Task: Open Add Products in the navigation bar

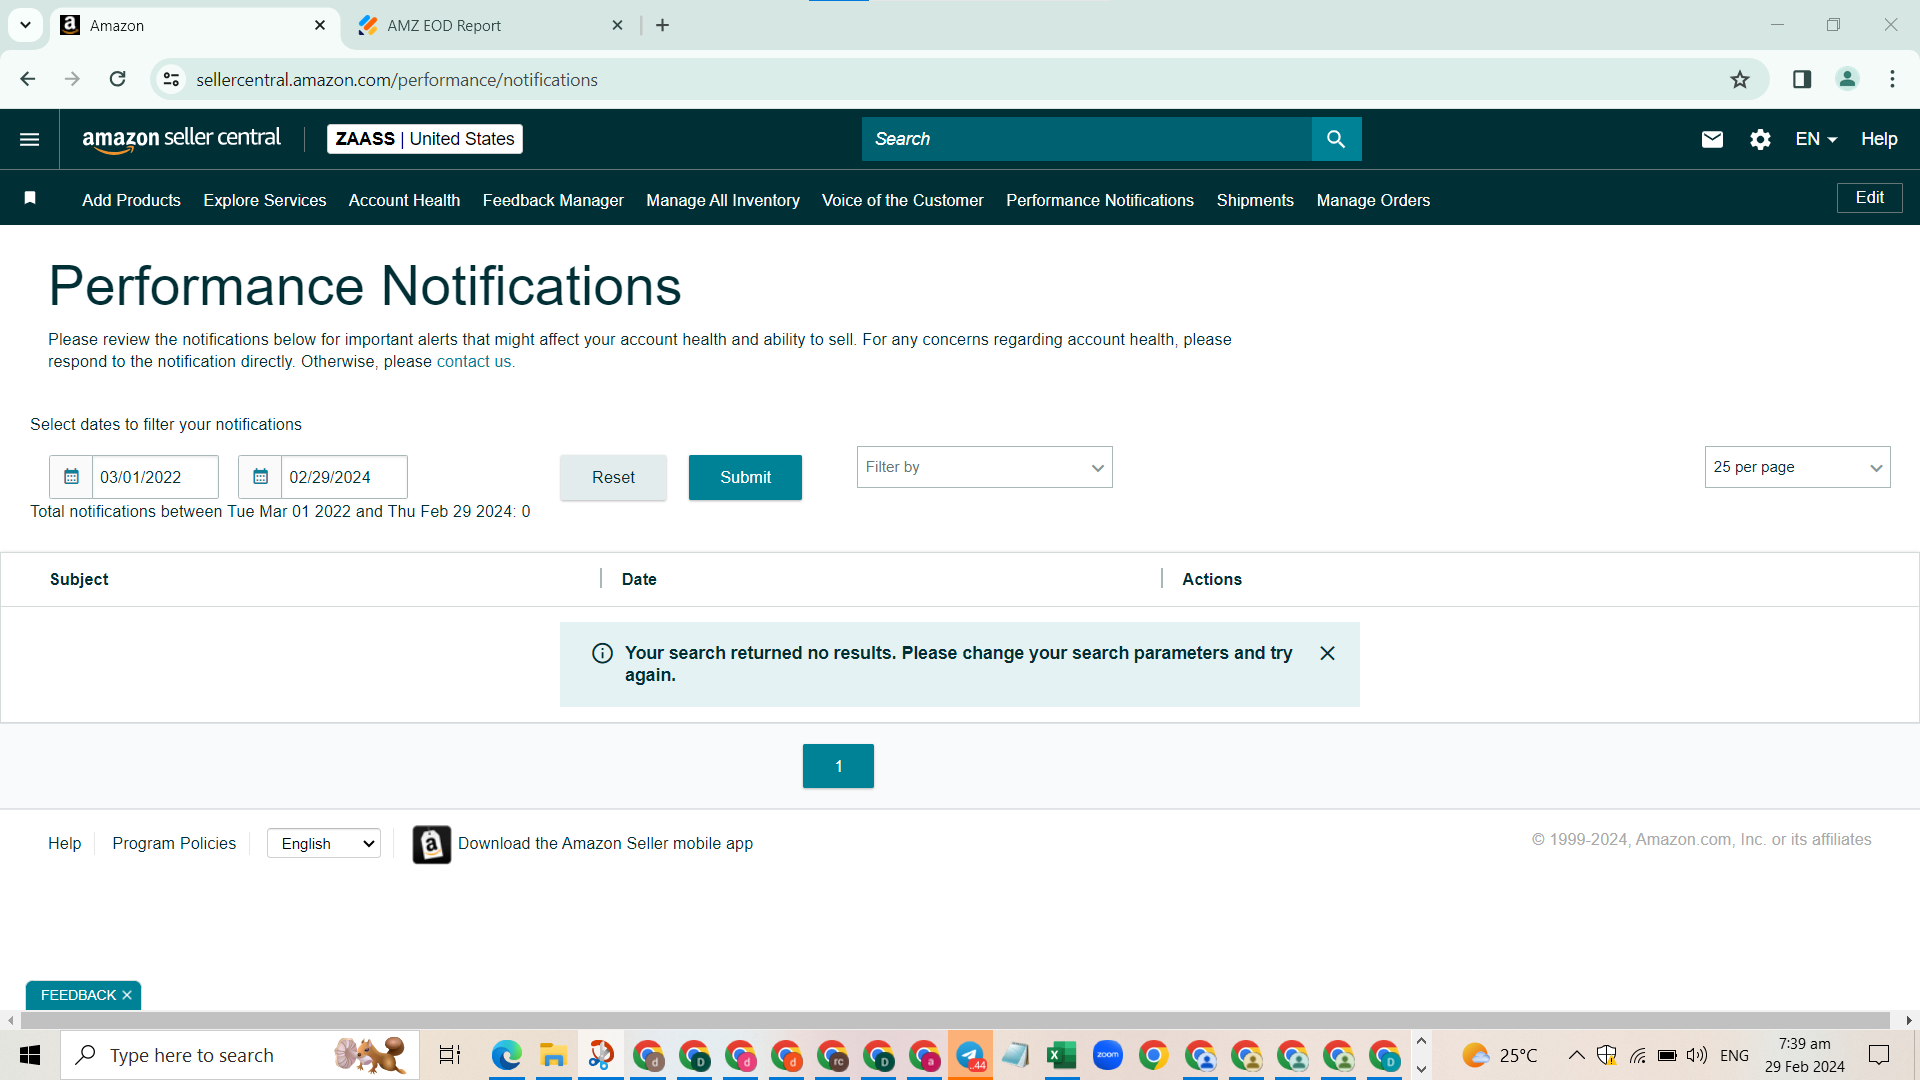Action: pyautogui.click(x=131, y=200)
